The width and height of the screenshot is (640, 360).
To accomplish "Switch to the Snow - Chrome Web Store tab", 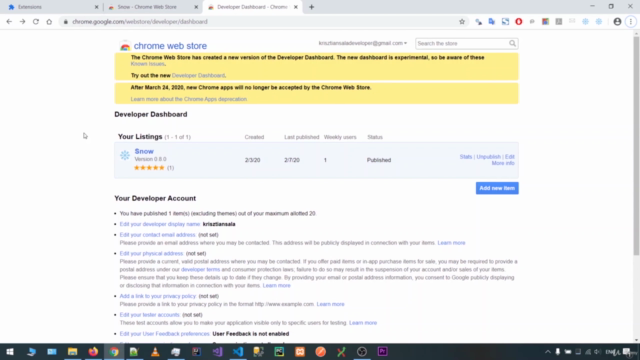I will tap(152, 7).
